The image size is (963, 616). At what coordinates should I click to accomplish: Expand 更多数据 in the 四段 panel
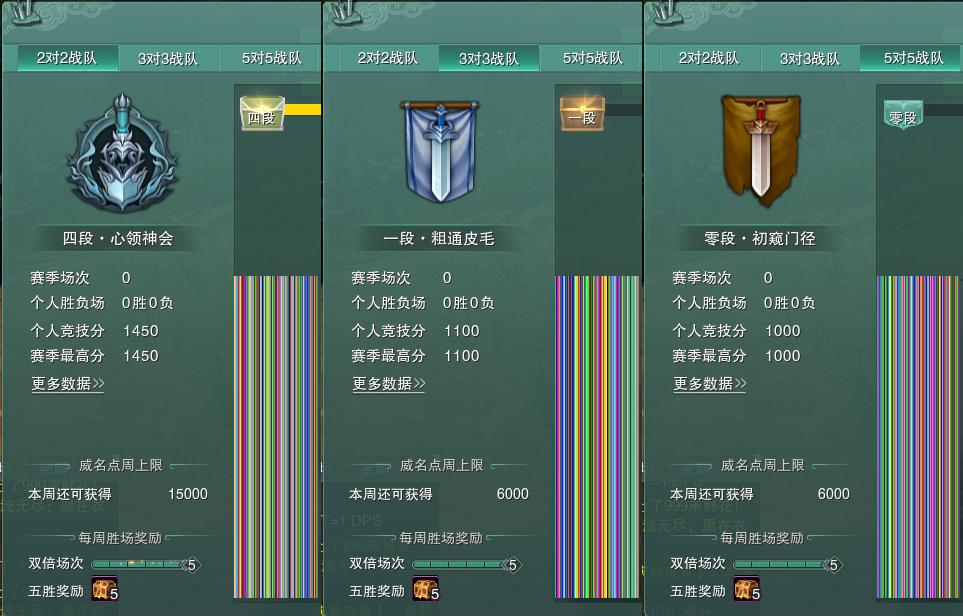coord(68,384)
